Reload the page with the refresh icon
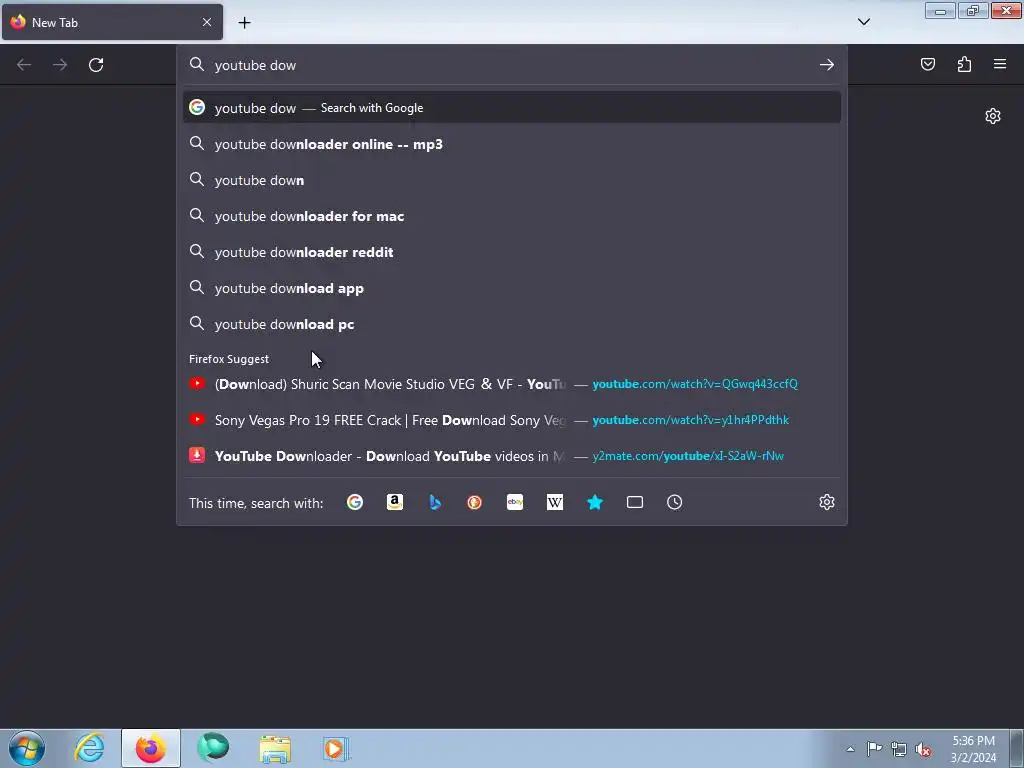Image resolution: width=1024 pixels, height=768 pixels. [x=96, y=65]
